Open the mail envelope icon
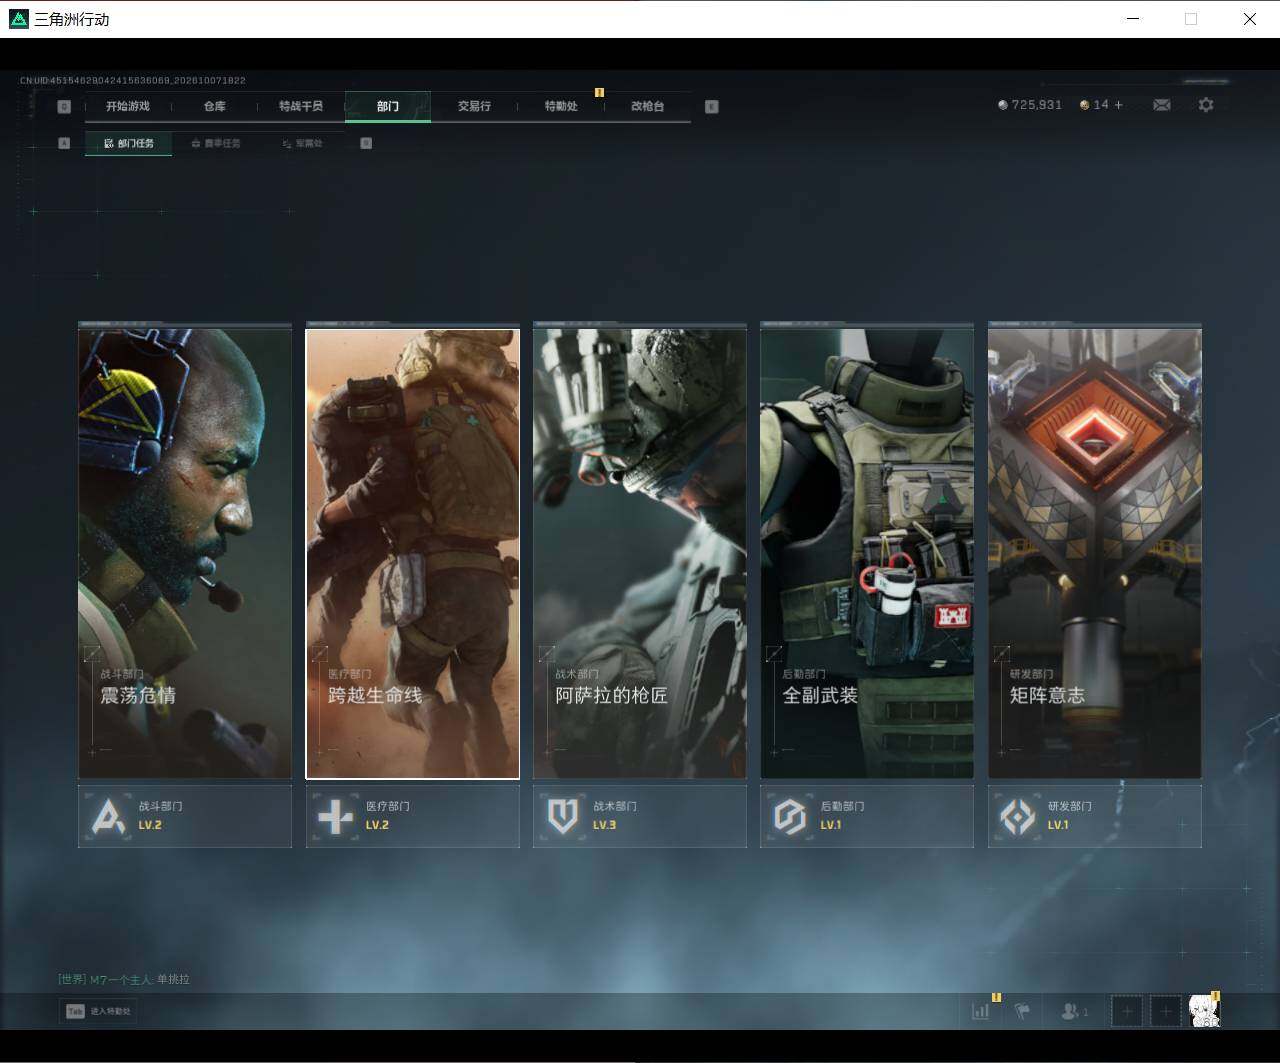Screen dimensions: 1280x1063 point(1161,105)
